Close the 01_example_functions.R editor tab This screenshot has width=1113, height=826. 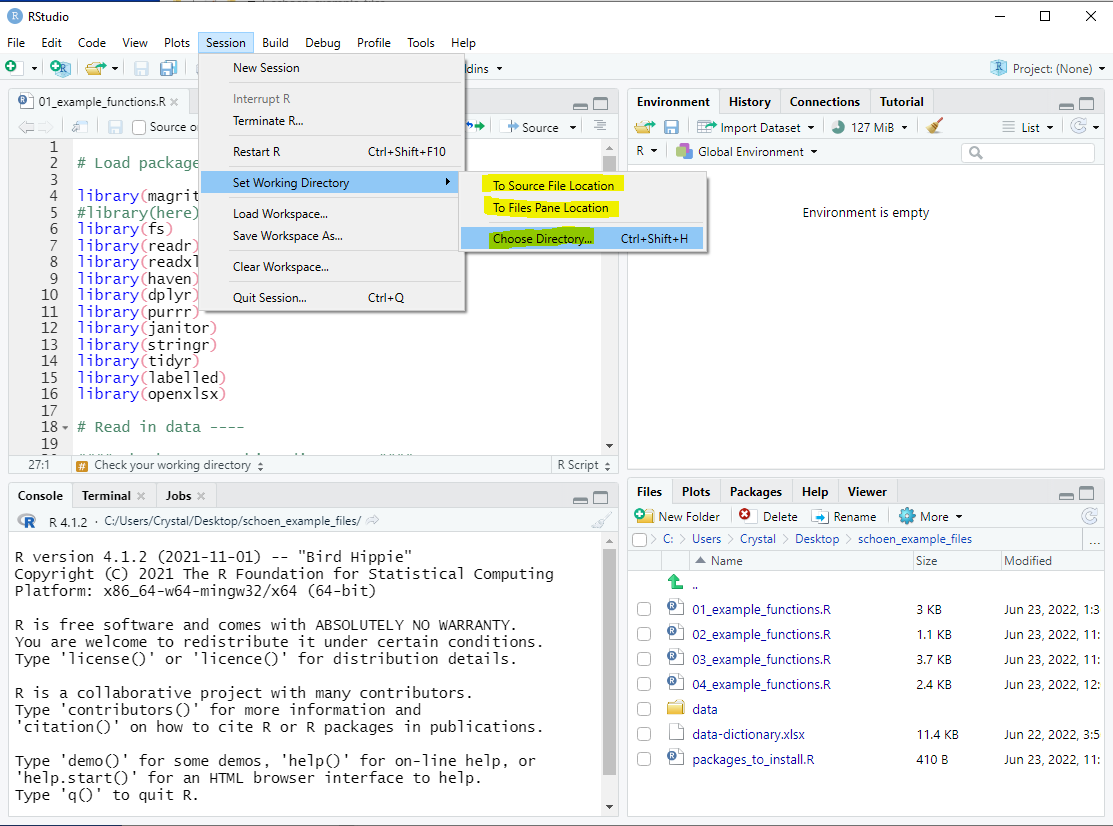pyautogui.click(x=174, y=102)
